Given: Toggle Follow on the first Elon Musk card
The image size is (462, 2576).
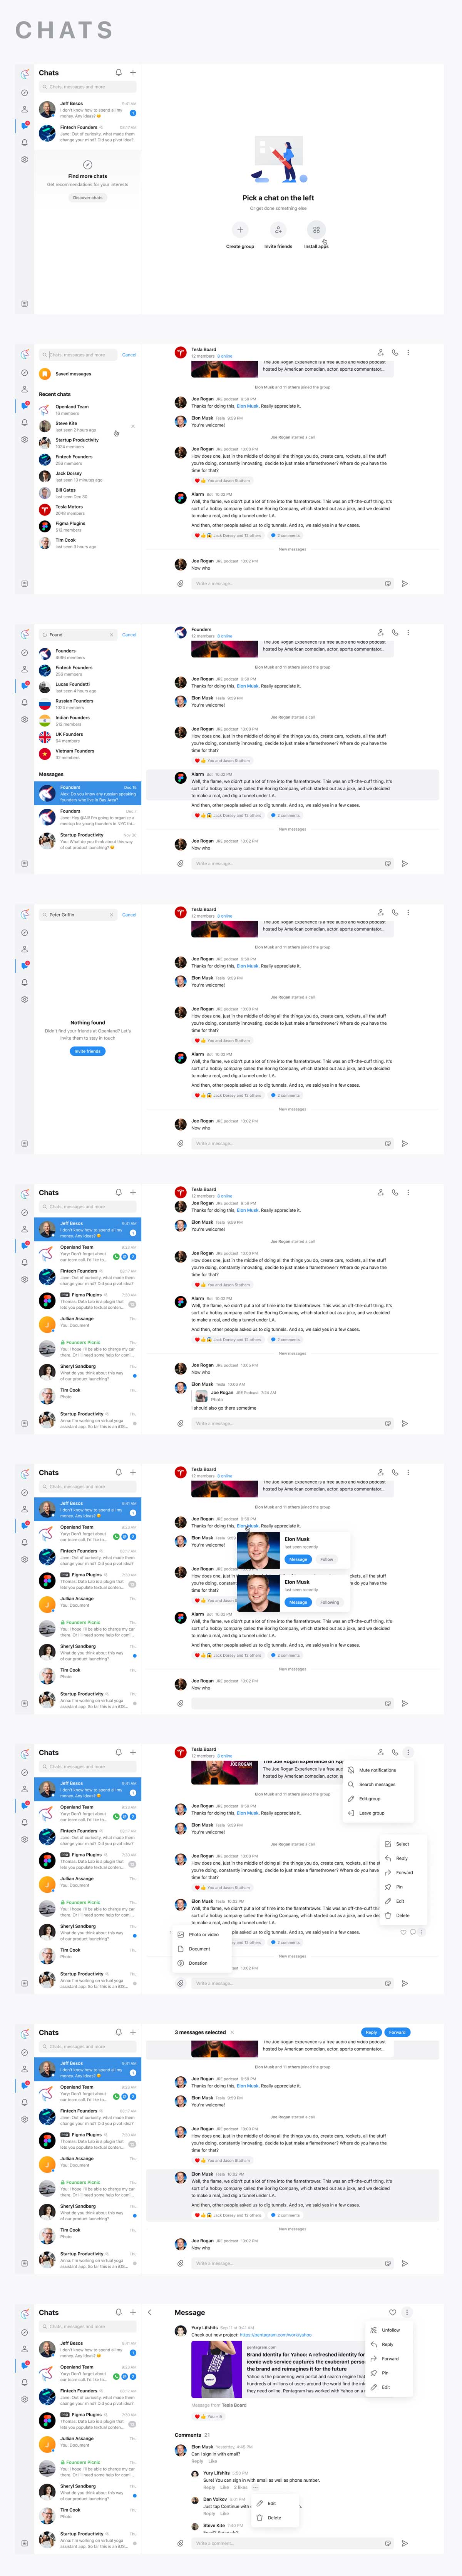Looking at the screenshot, I should point(326,1559).
